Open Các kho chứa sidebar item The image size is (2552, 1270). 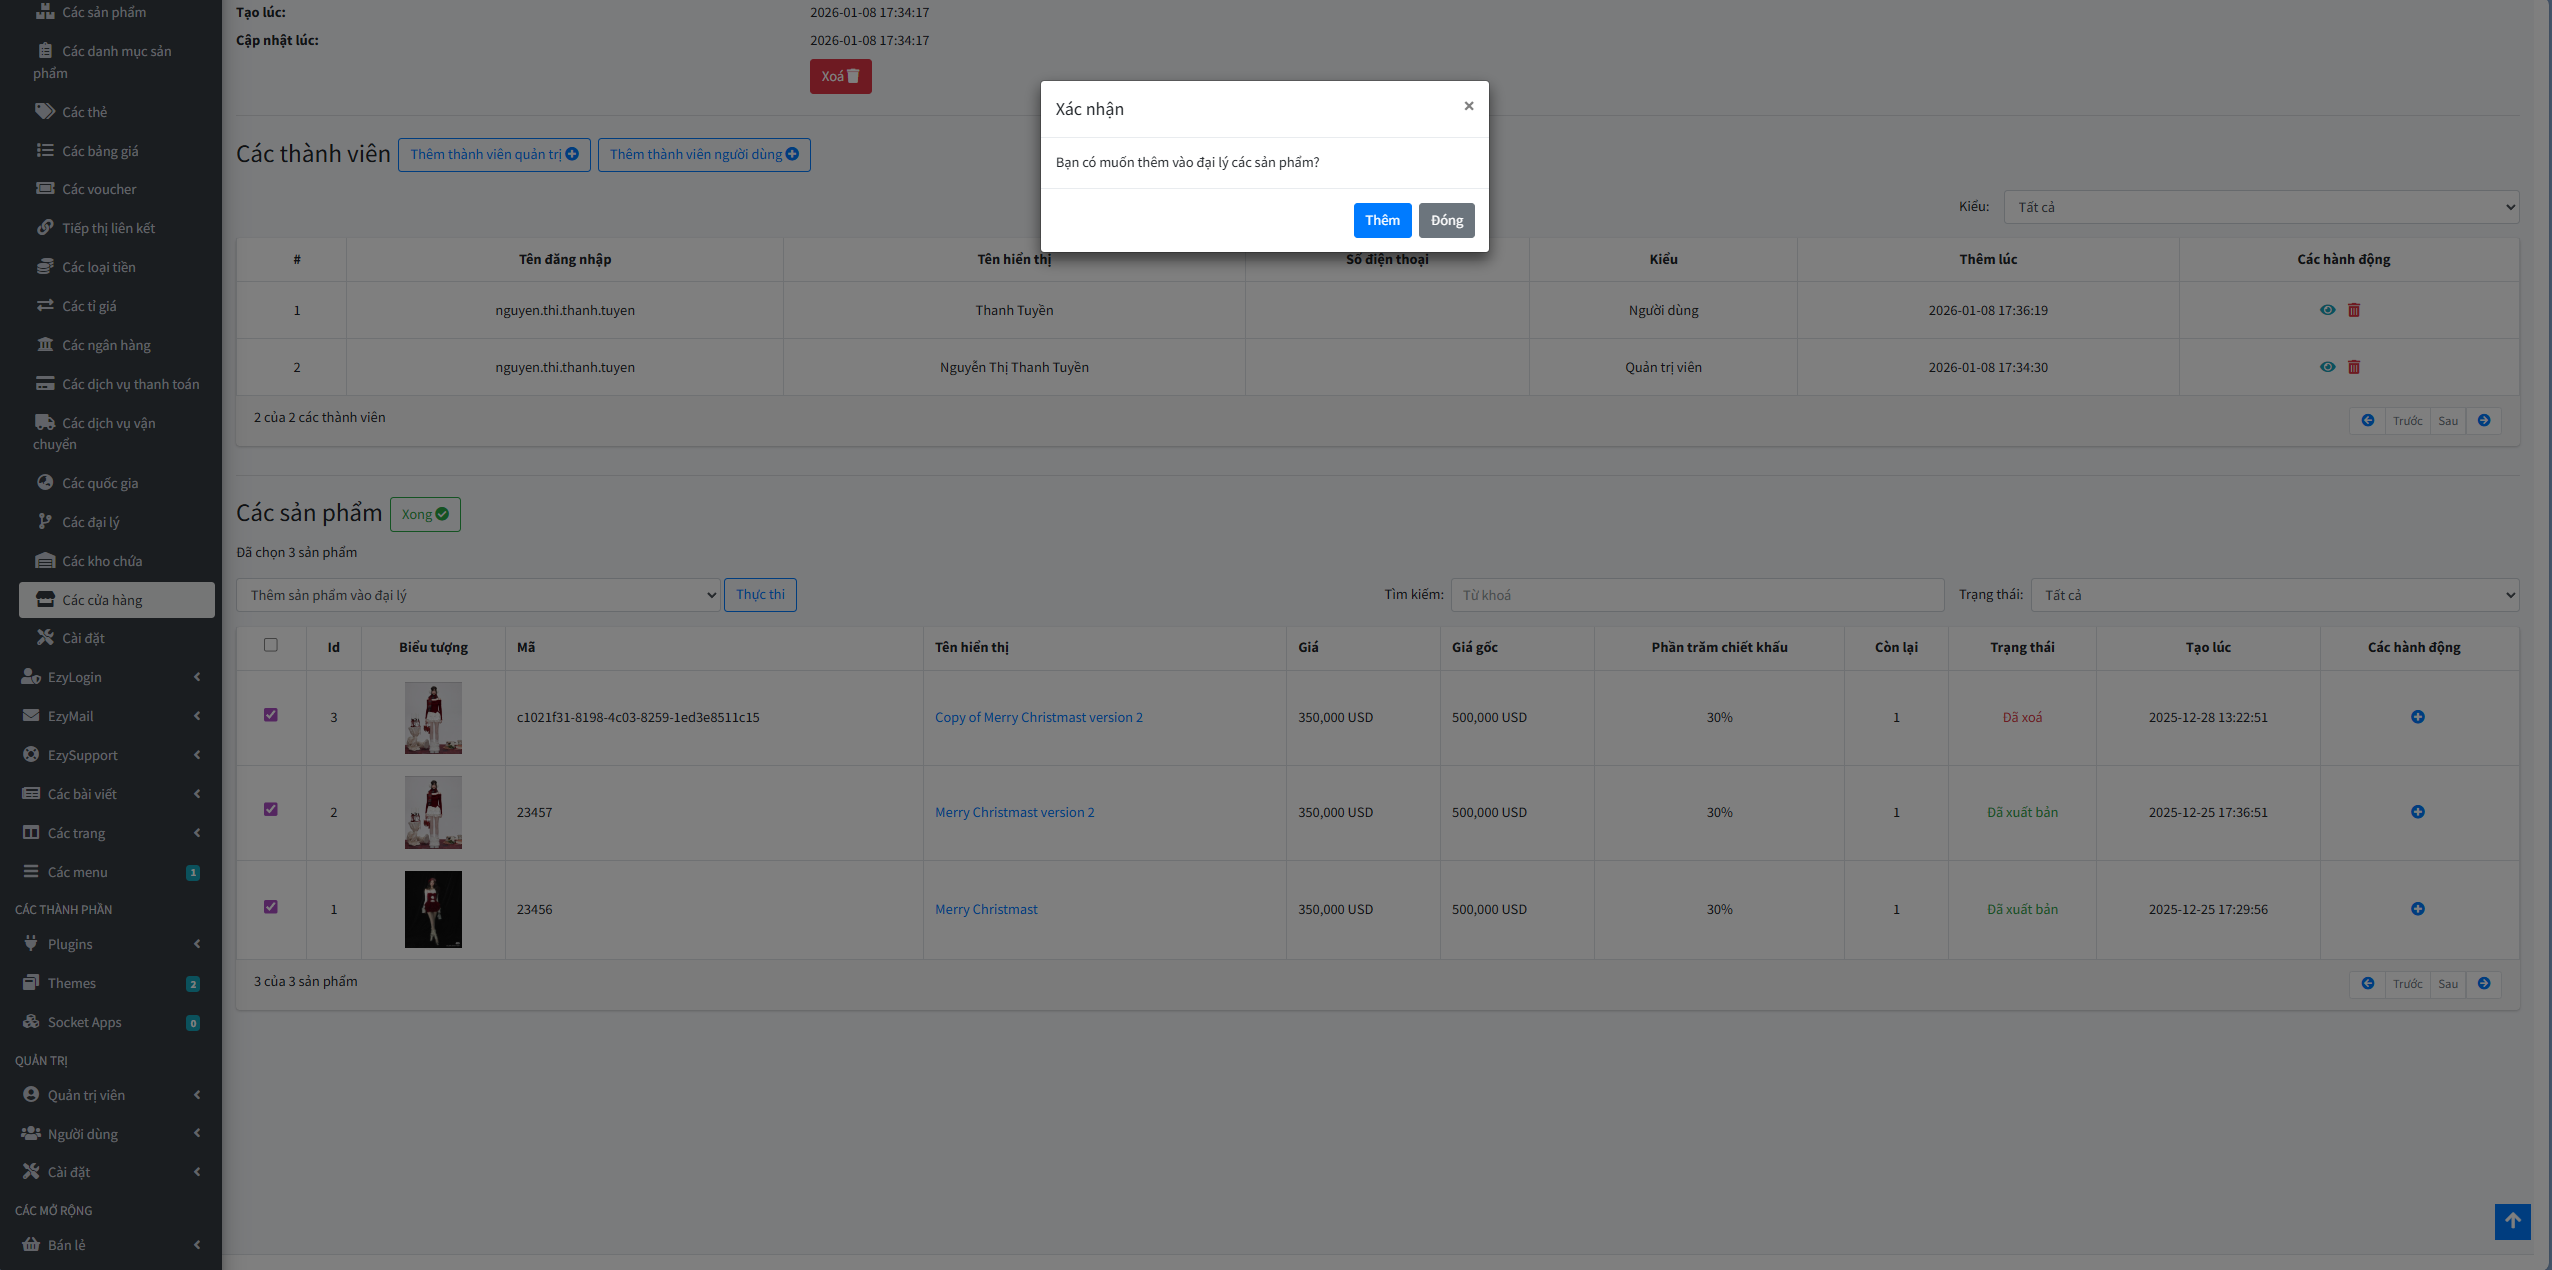[102, 561]
